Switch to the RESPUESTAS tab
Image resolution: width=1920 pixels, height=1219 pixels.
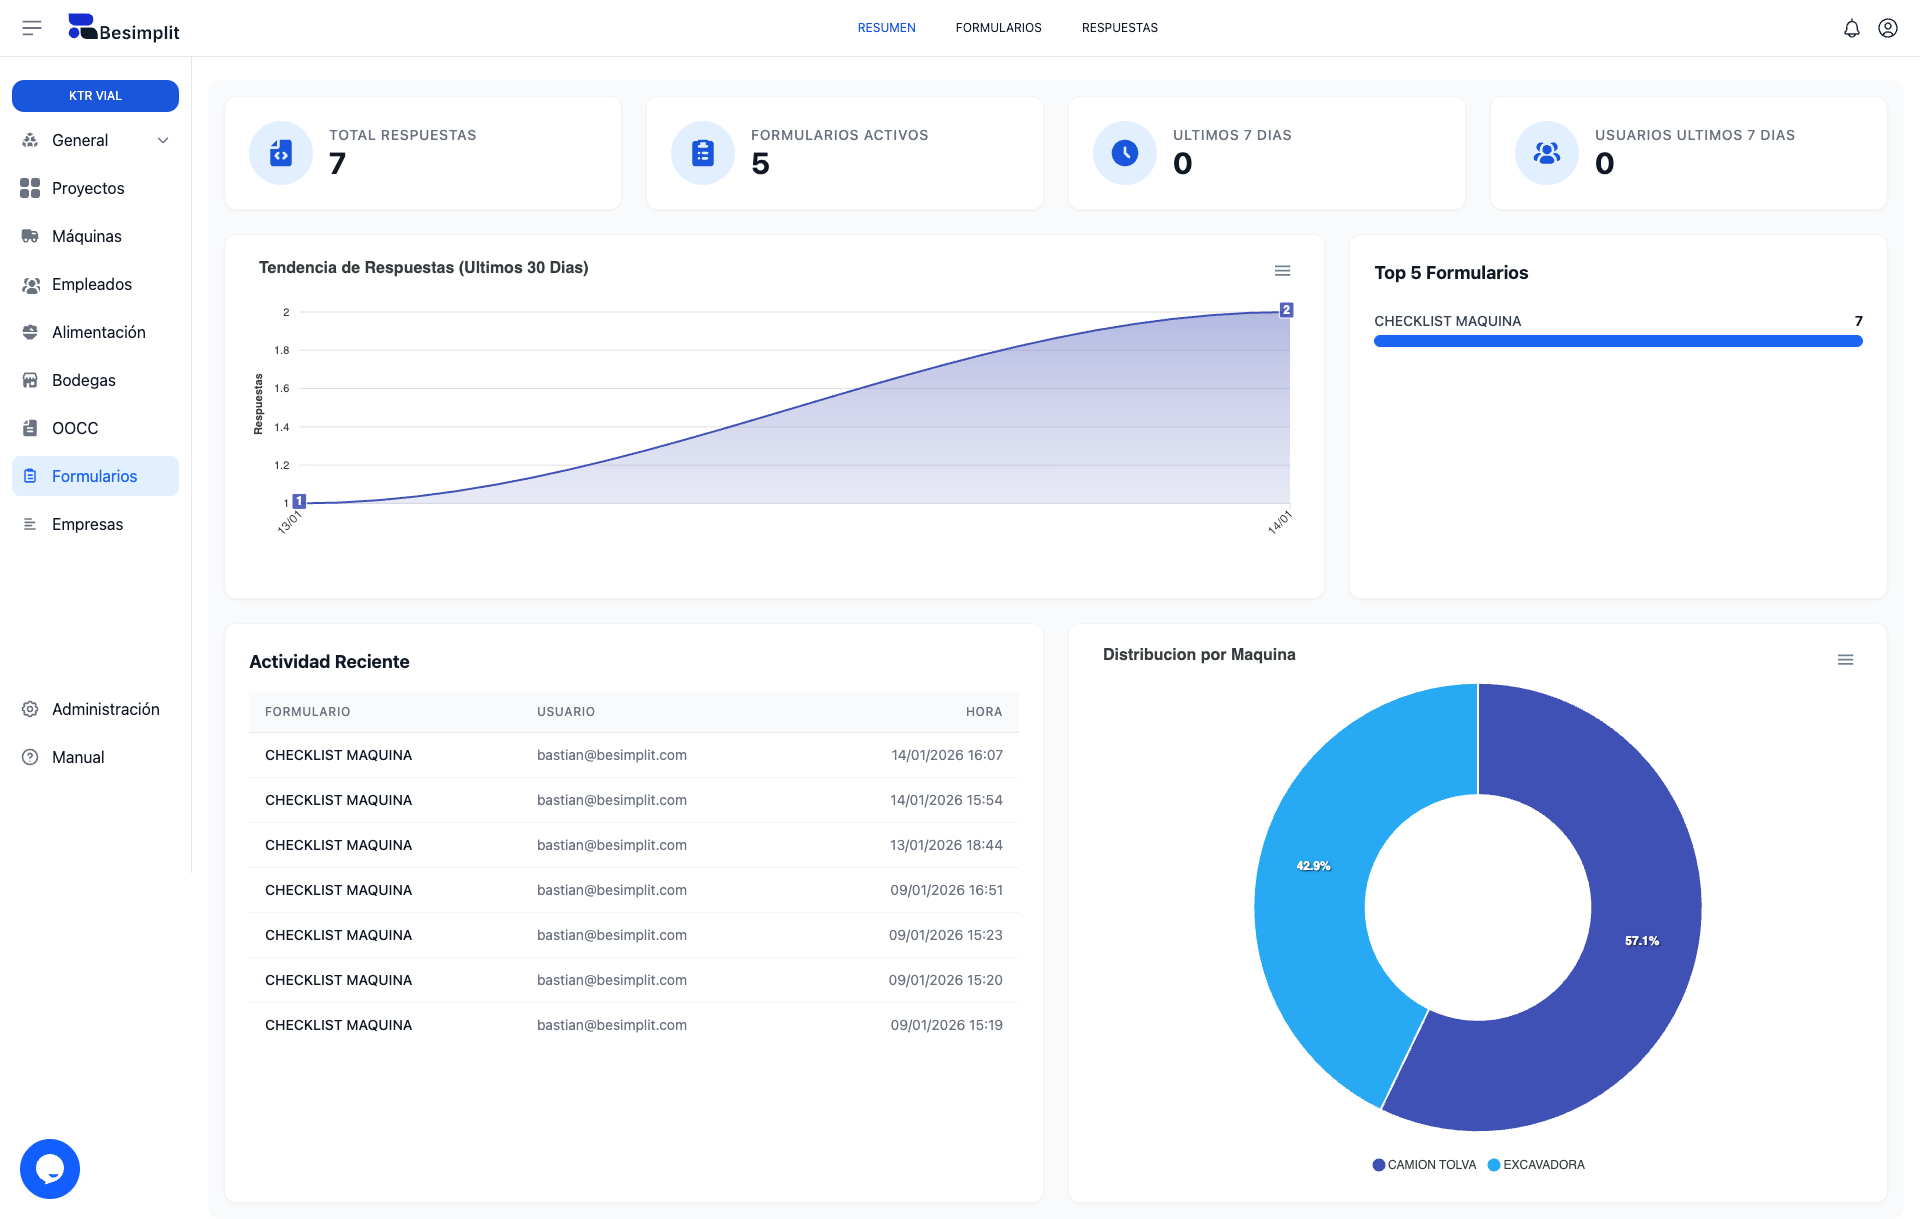click(x=1119, y=28)
